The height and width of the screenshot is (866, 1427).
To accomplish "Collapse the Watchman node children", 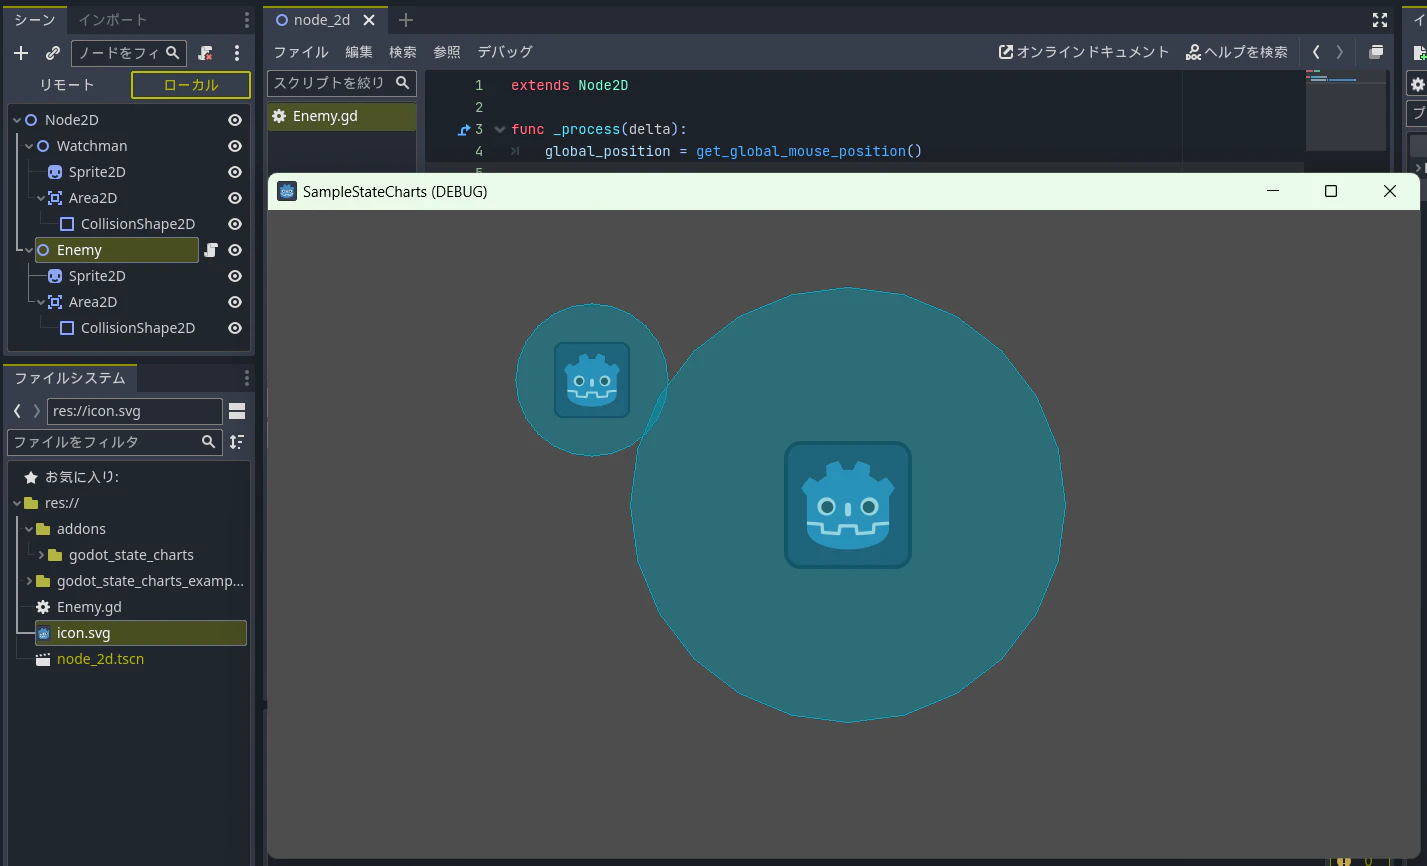I will click(x=29, y=146).
